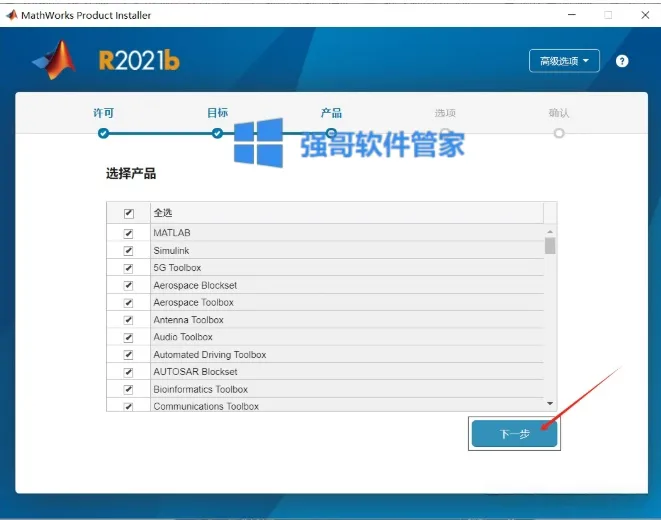
Task: Click the 许可 completed checkmark circle
Action: coord(103,134)
